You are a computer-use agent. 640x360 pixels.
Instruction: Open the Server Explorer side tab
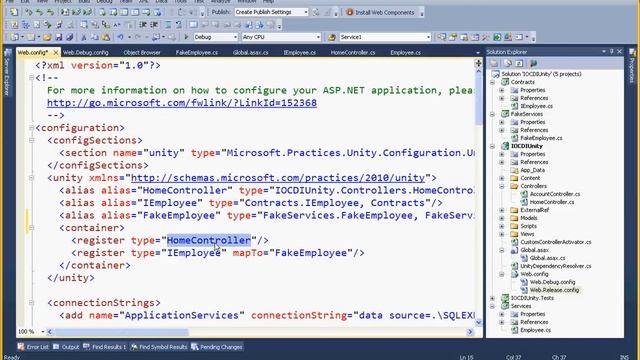click(x=7, y=72)
